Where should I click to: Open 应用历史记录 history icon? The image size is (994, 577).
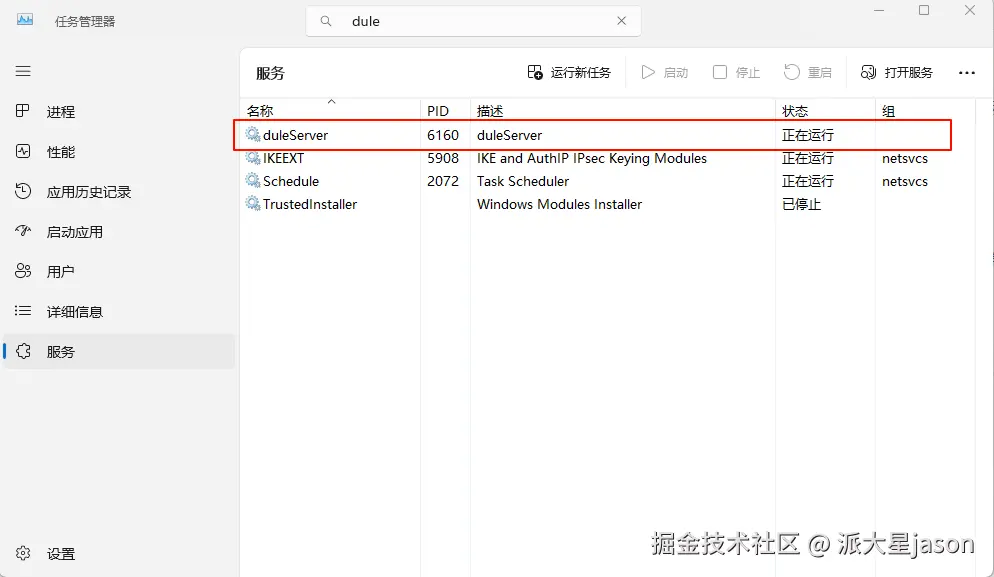coord(23,191)
